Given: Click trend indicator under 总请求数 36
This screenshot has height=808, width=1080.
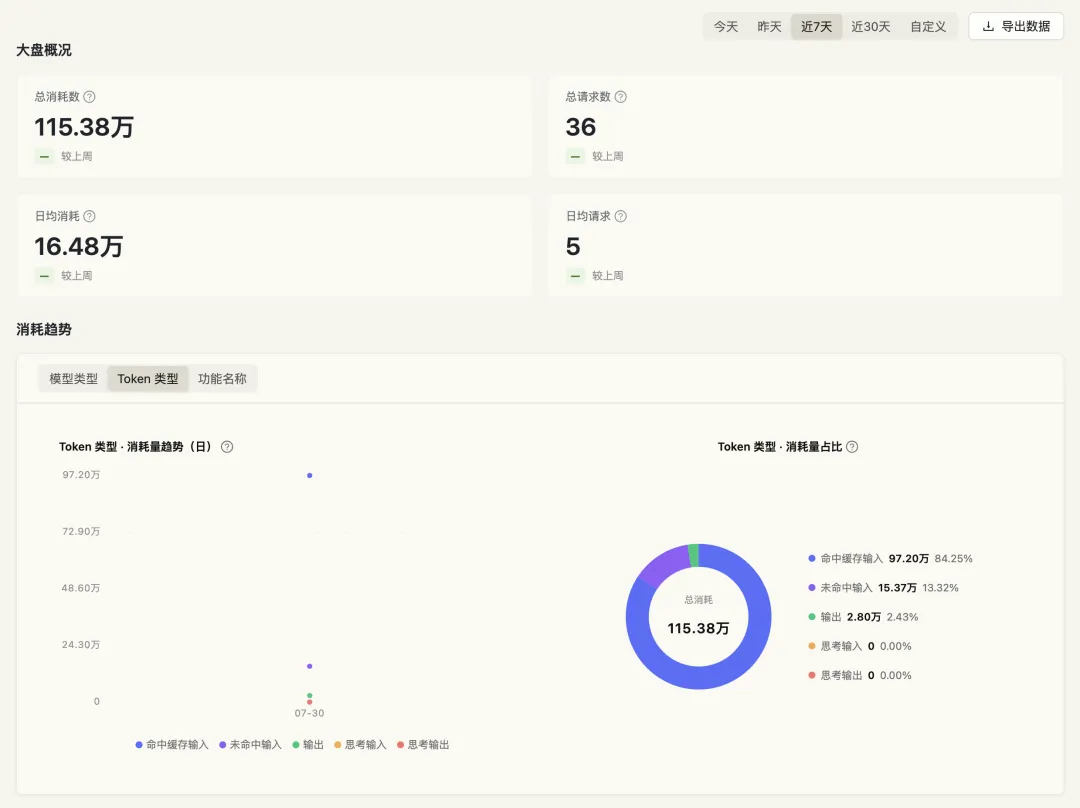Looking at the screenshot, I should 575,156.
